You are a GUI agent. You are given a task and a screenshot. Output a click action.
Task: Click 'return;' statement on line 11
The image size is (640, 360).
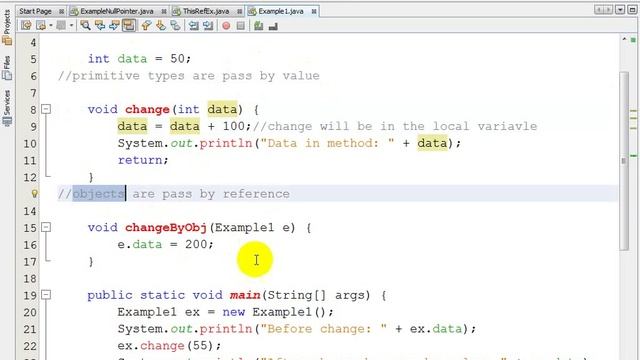[x=143, y=160]
